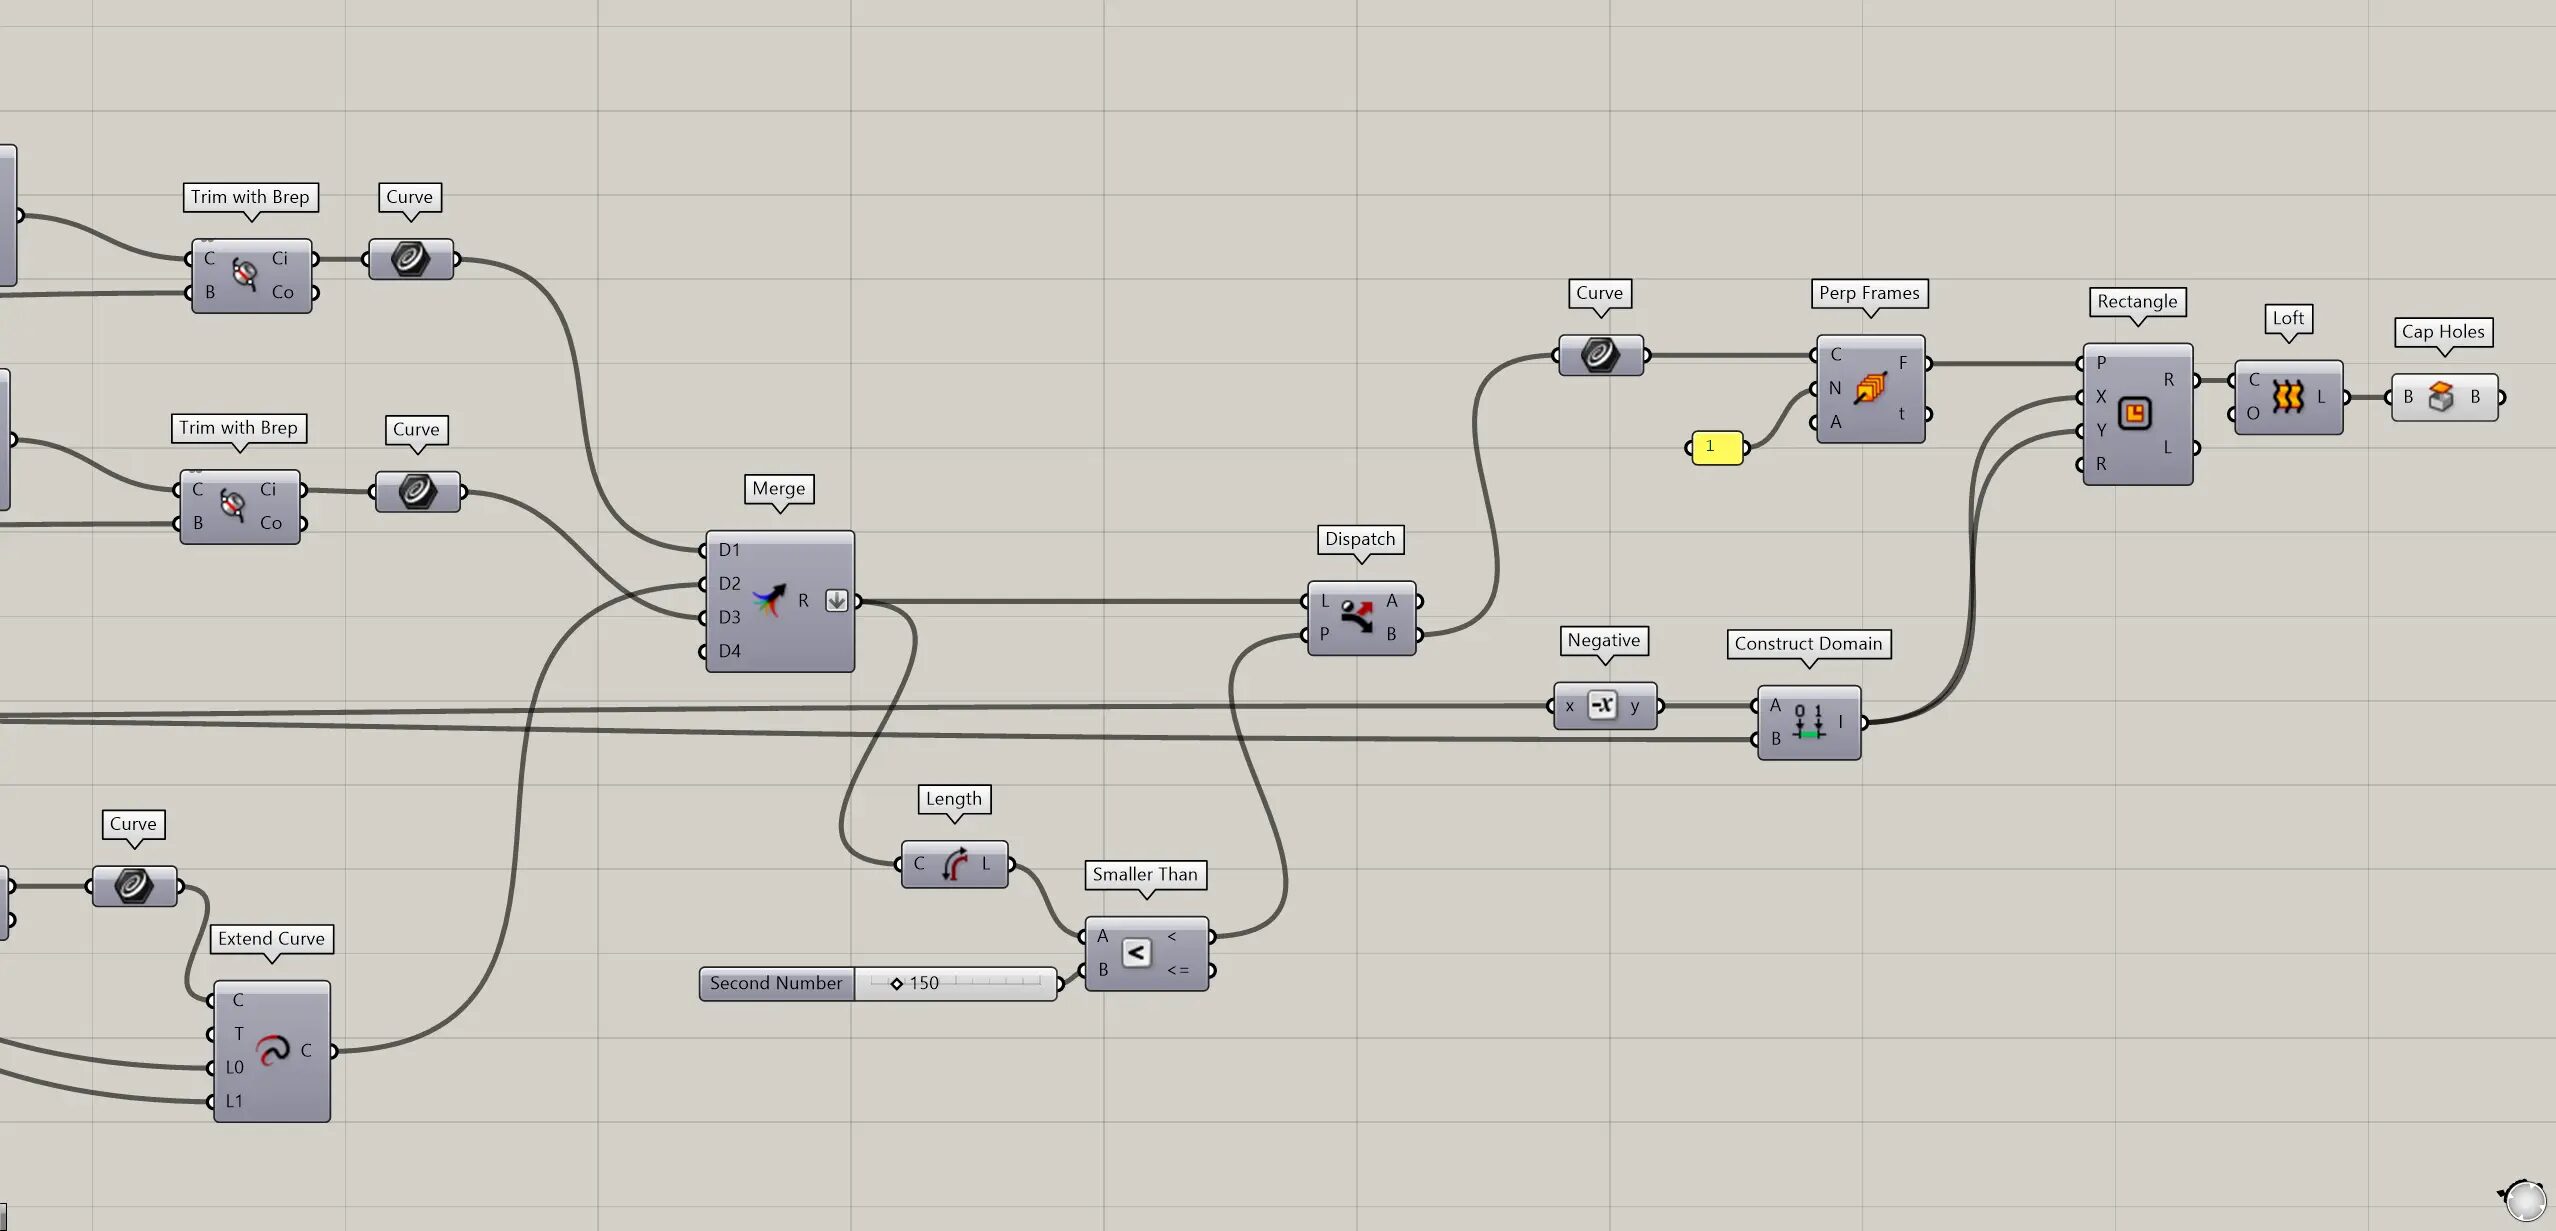This screenshot has height=1231, width=2556.
Task: Click the Cap Holes component icon
Action: tap(2441, 397)
